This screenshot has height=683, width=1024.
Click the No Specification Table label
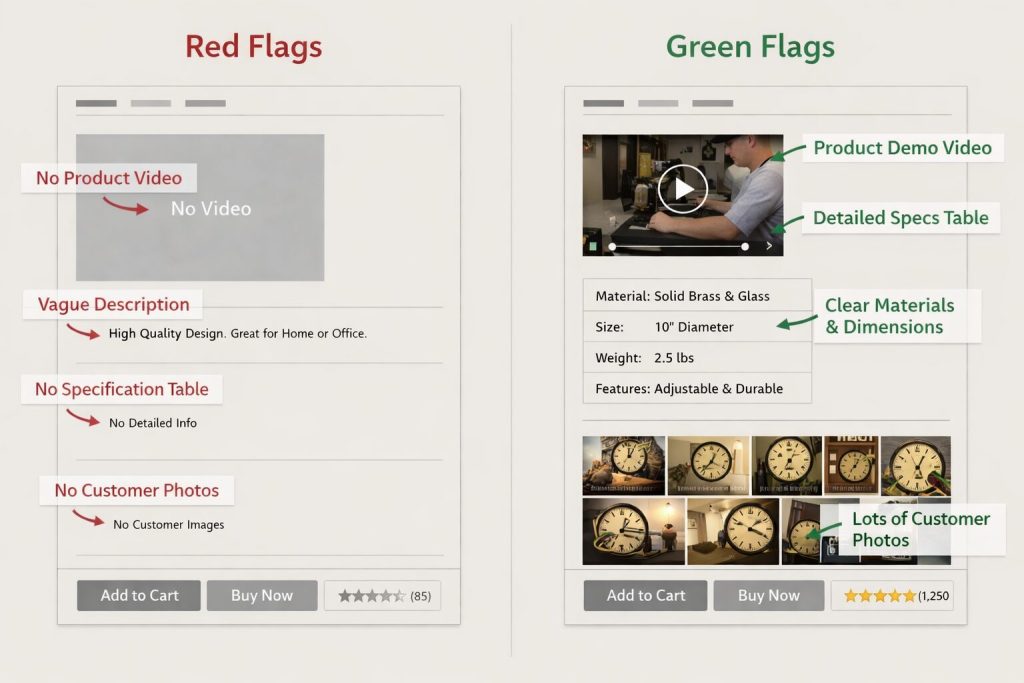pos(121,389)
